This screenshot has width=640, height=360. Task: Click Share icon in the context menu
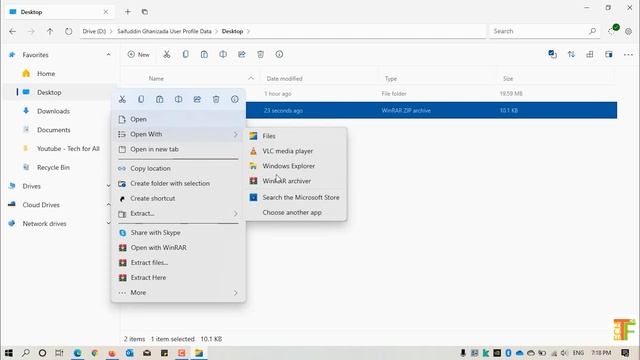click(x=197, y=99)
